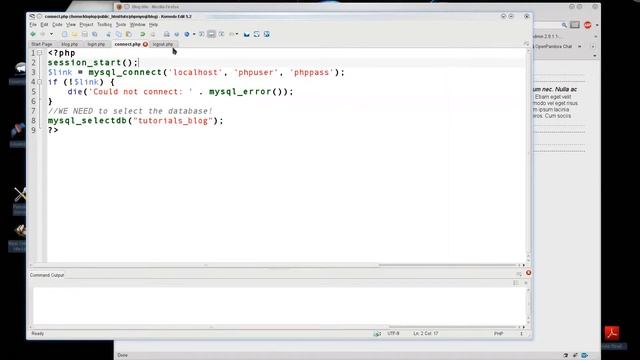The height and width of the screenshot is (360, 640).
Task: Click the text 'tutorials_blog' in line 8
Action: click(x=173, y=121)
